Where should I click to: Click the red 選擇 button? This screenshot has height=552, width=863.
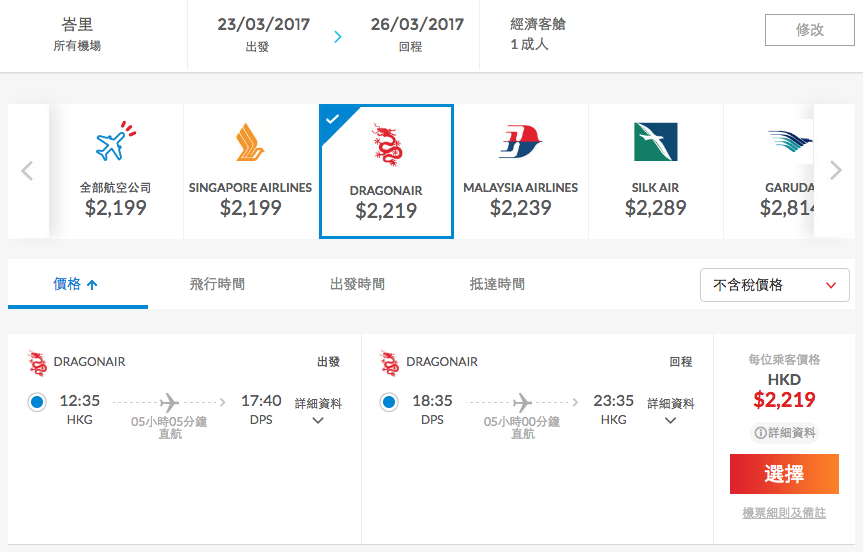pos(784,474)
